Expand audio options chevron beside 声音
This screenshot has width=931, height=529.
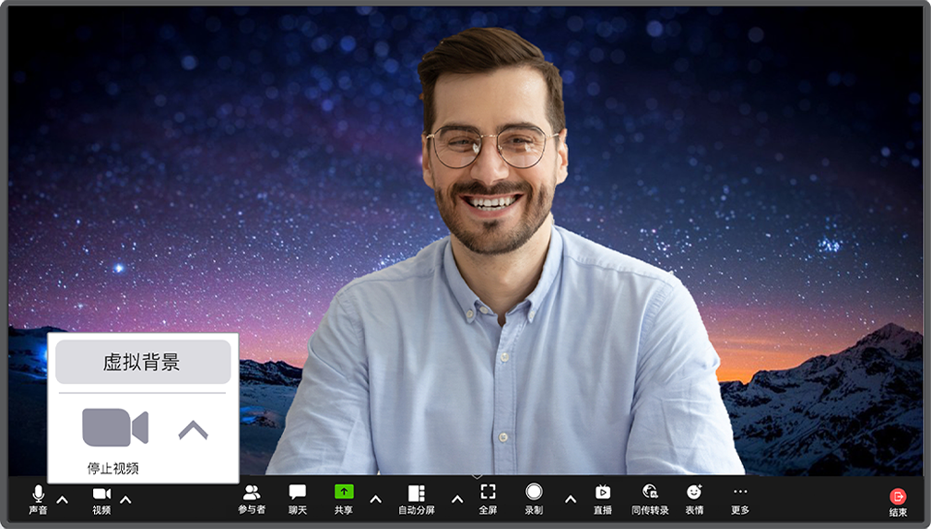pyautogui.click(x=62, y=500)
